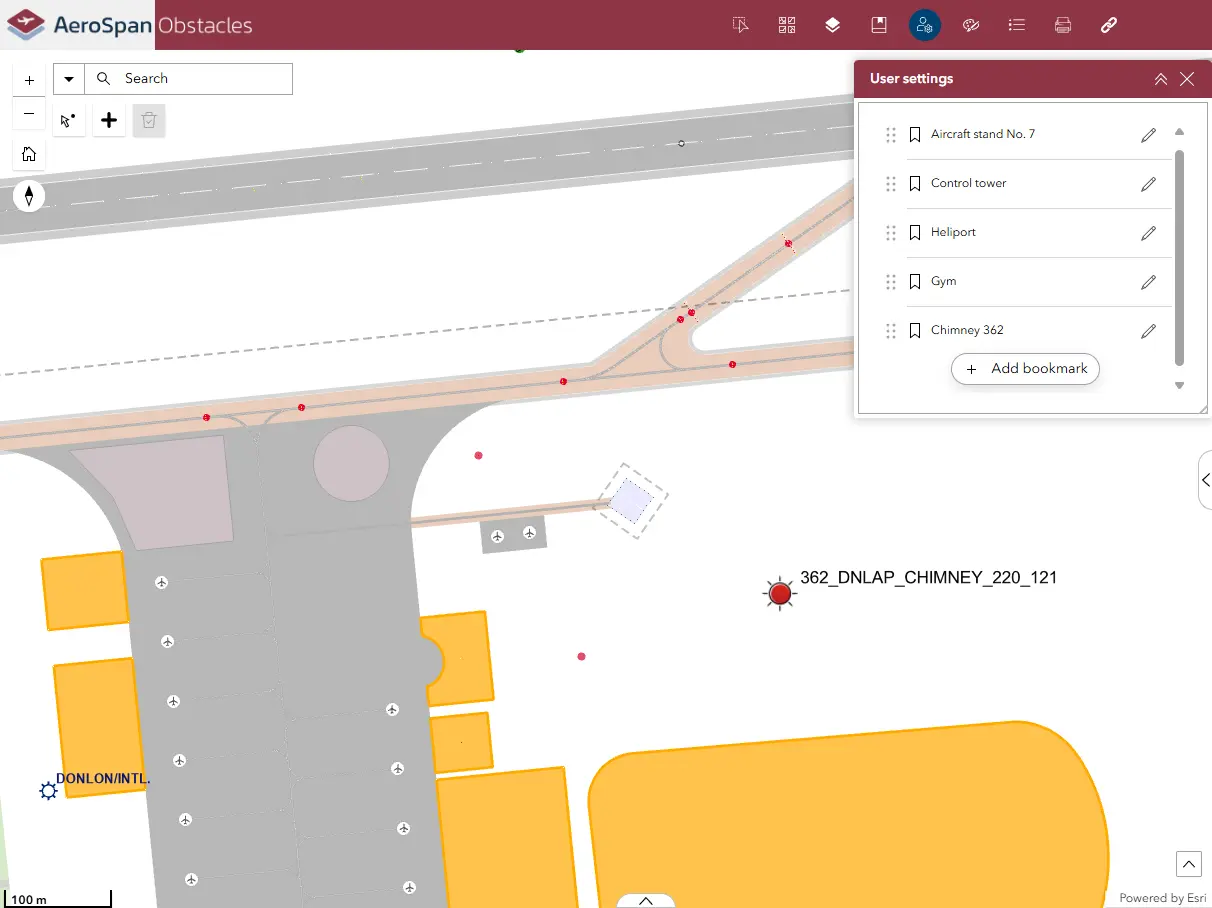The width and height of the screenshot is (1212, 908).
Task: Open the selection tool in header
Action: (x=741, y=25)
